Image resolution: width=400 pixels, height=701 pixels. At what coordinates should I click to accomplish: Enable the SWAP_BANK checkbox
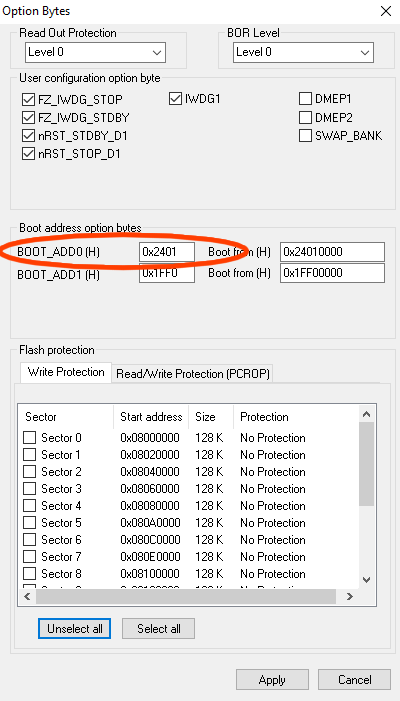tap(305, 135)
